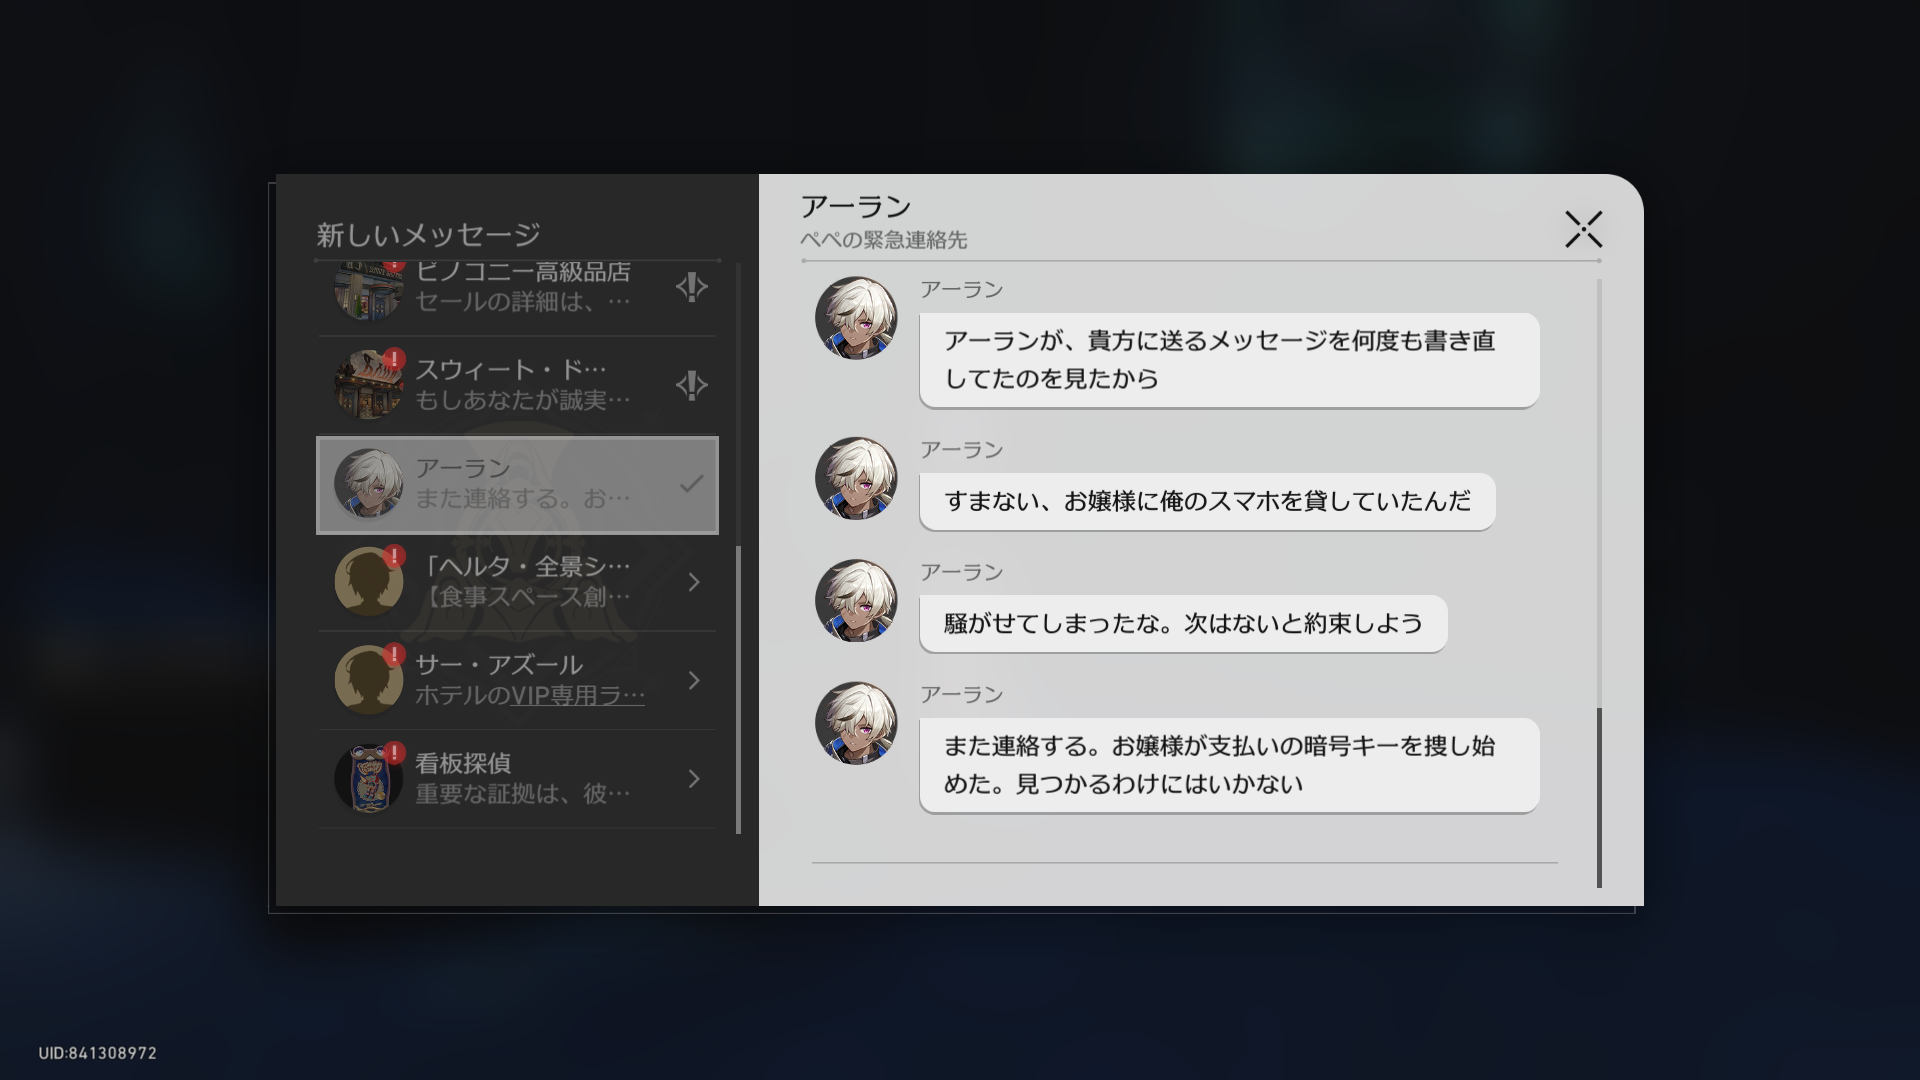Click スウィート・ド sender avatar icon
Screen dimensions: 1920x1080
[x=368, y=385]
